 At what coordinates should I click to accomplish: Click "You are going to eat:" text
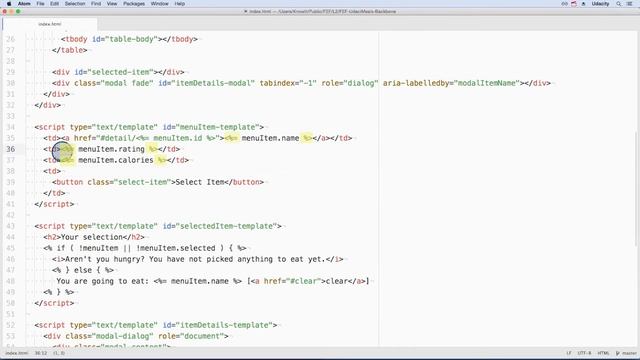103,281
